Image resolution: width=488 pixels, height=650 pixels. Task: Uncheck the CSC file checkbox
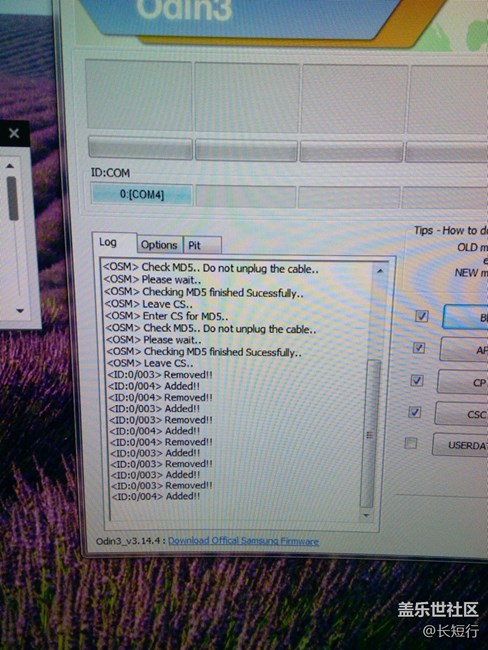tap(414, 412)
